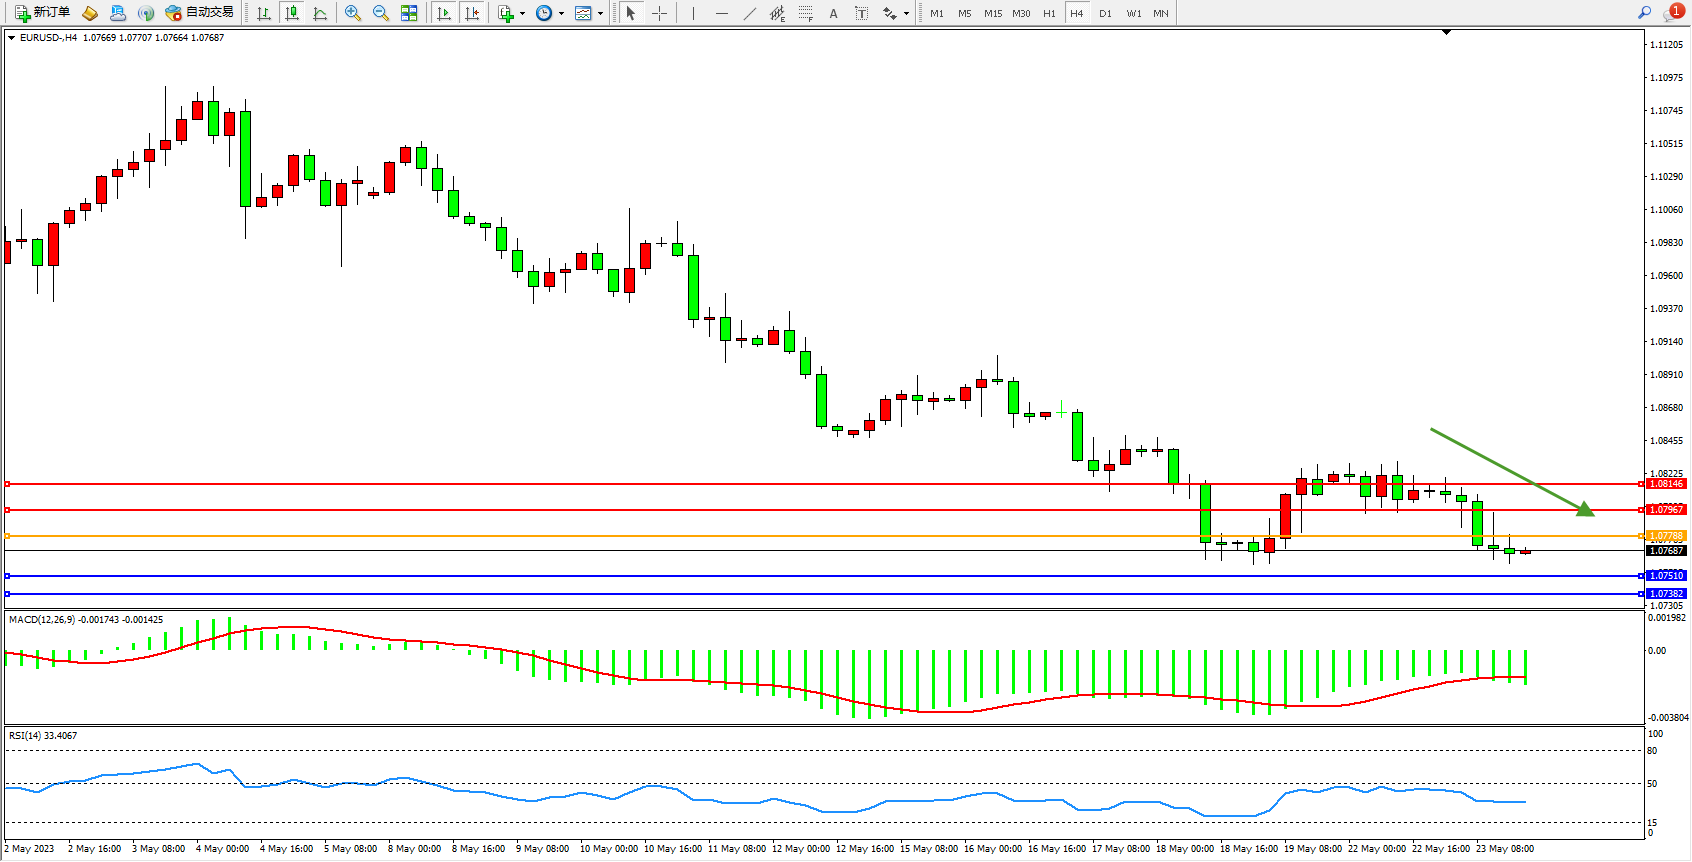The height and width of the screenshot is (862, 1692).
Task: Toggle Auto Trading (自动交易) button
Action: click(x=200, y=13)
